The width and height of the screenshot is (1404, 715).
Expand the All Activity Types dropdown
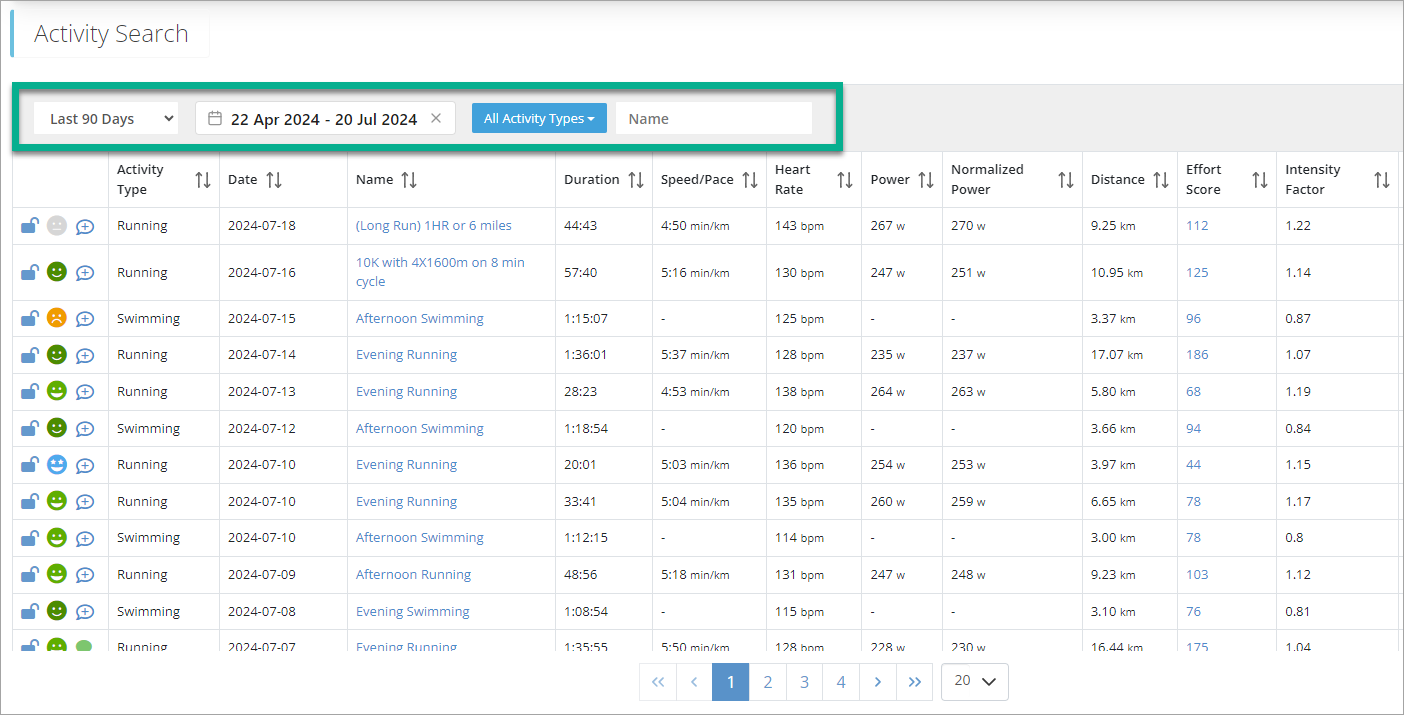pos(539,118)
